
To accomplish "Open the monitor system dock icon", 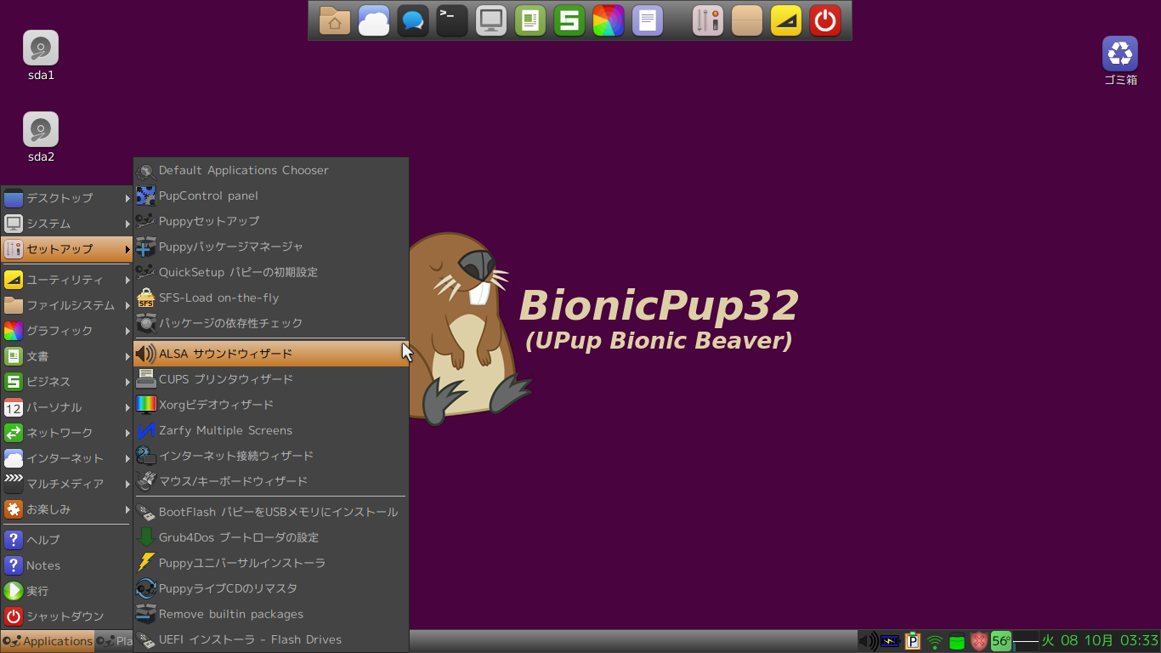I will [491, 21].
